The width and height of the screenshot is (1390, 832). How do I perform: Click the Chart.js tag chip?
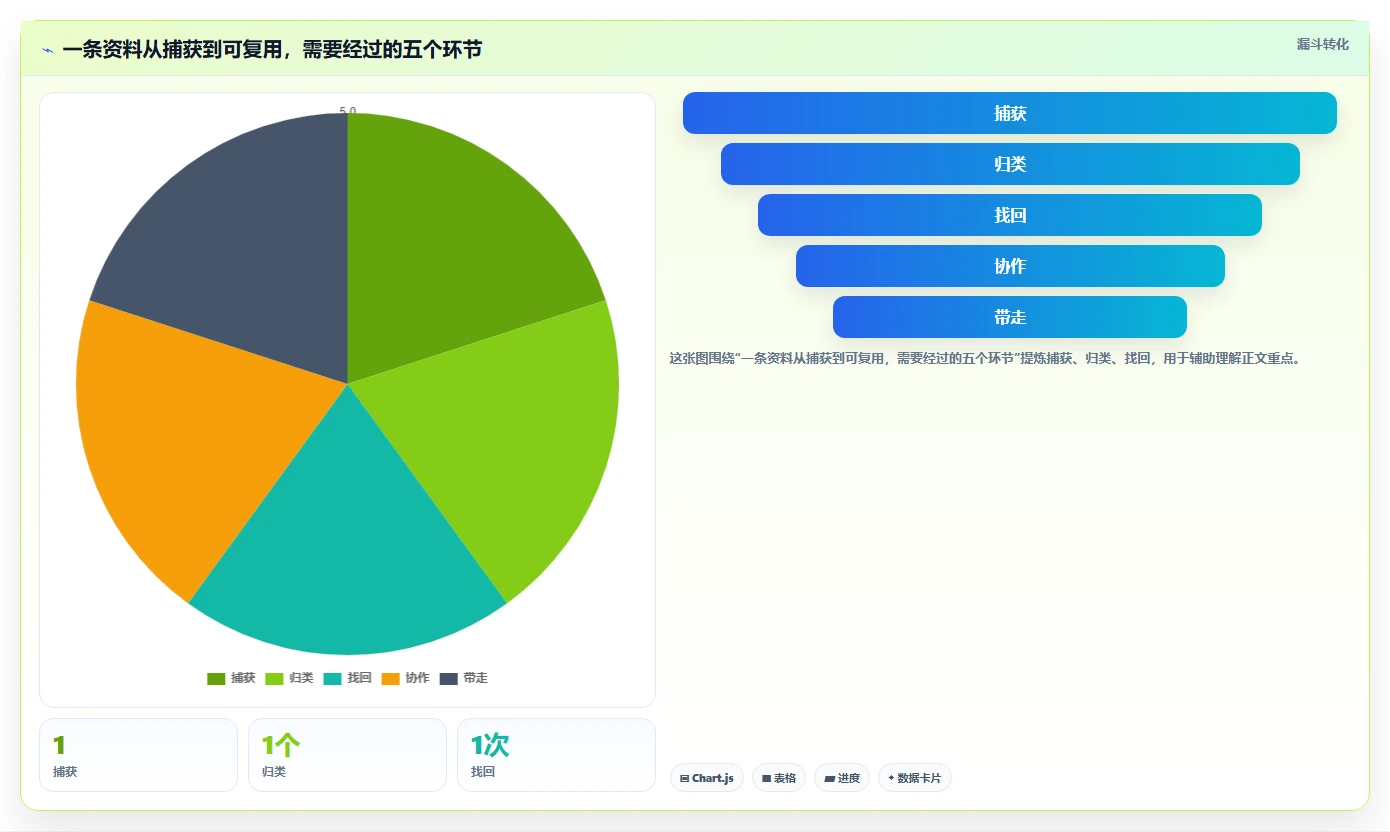point(707,778)
